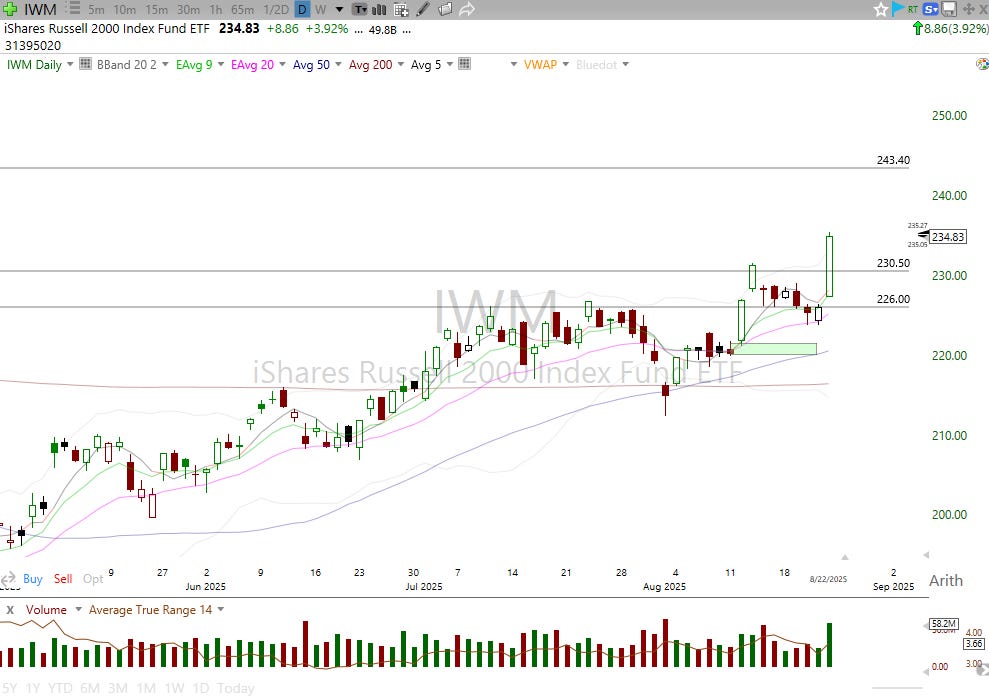
Task: Click the IWM ticker symbol field
Action: pyautogui.click(x=40, y=9)
